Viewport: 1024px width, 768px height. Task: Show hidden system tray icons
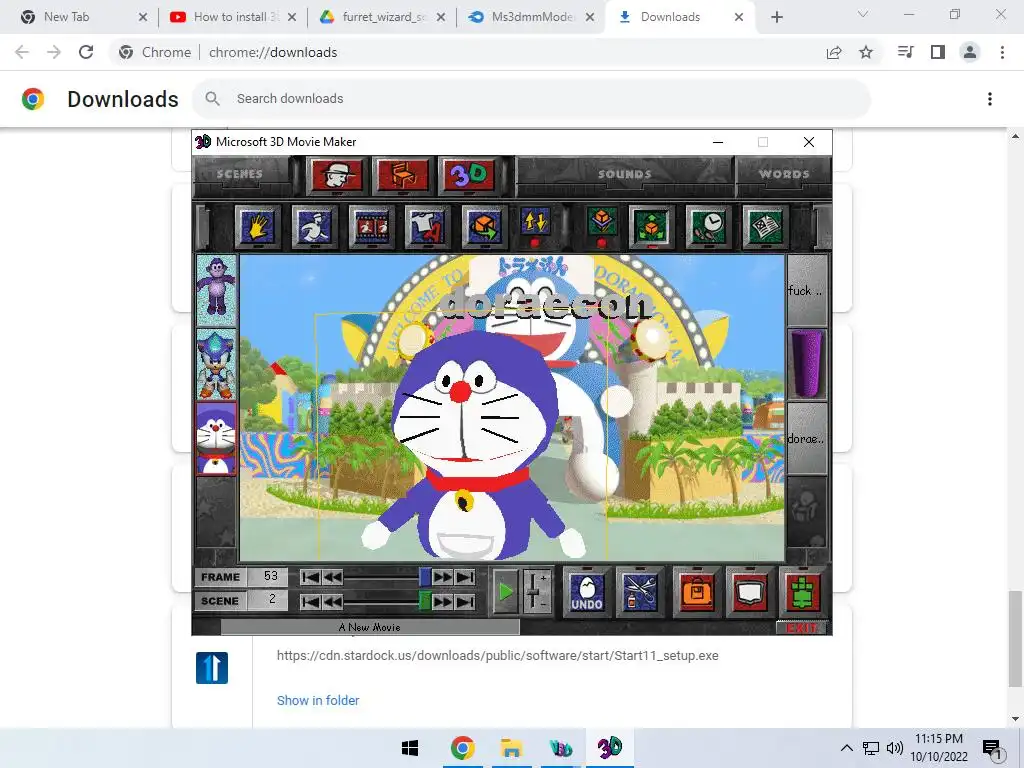pyautogui.click(x=846, y=748)
